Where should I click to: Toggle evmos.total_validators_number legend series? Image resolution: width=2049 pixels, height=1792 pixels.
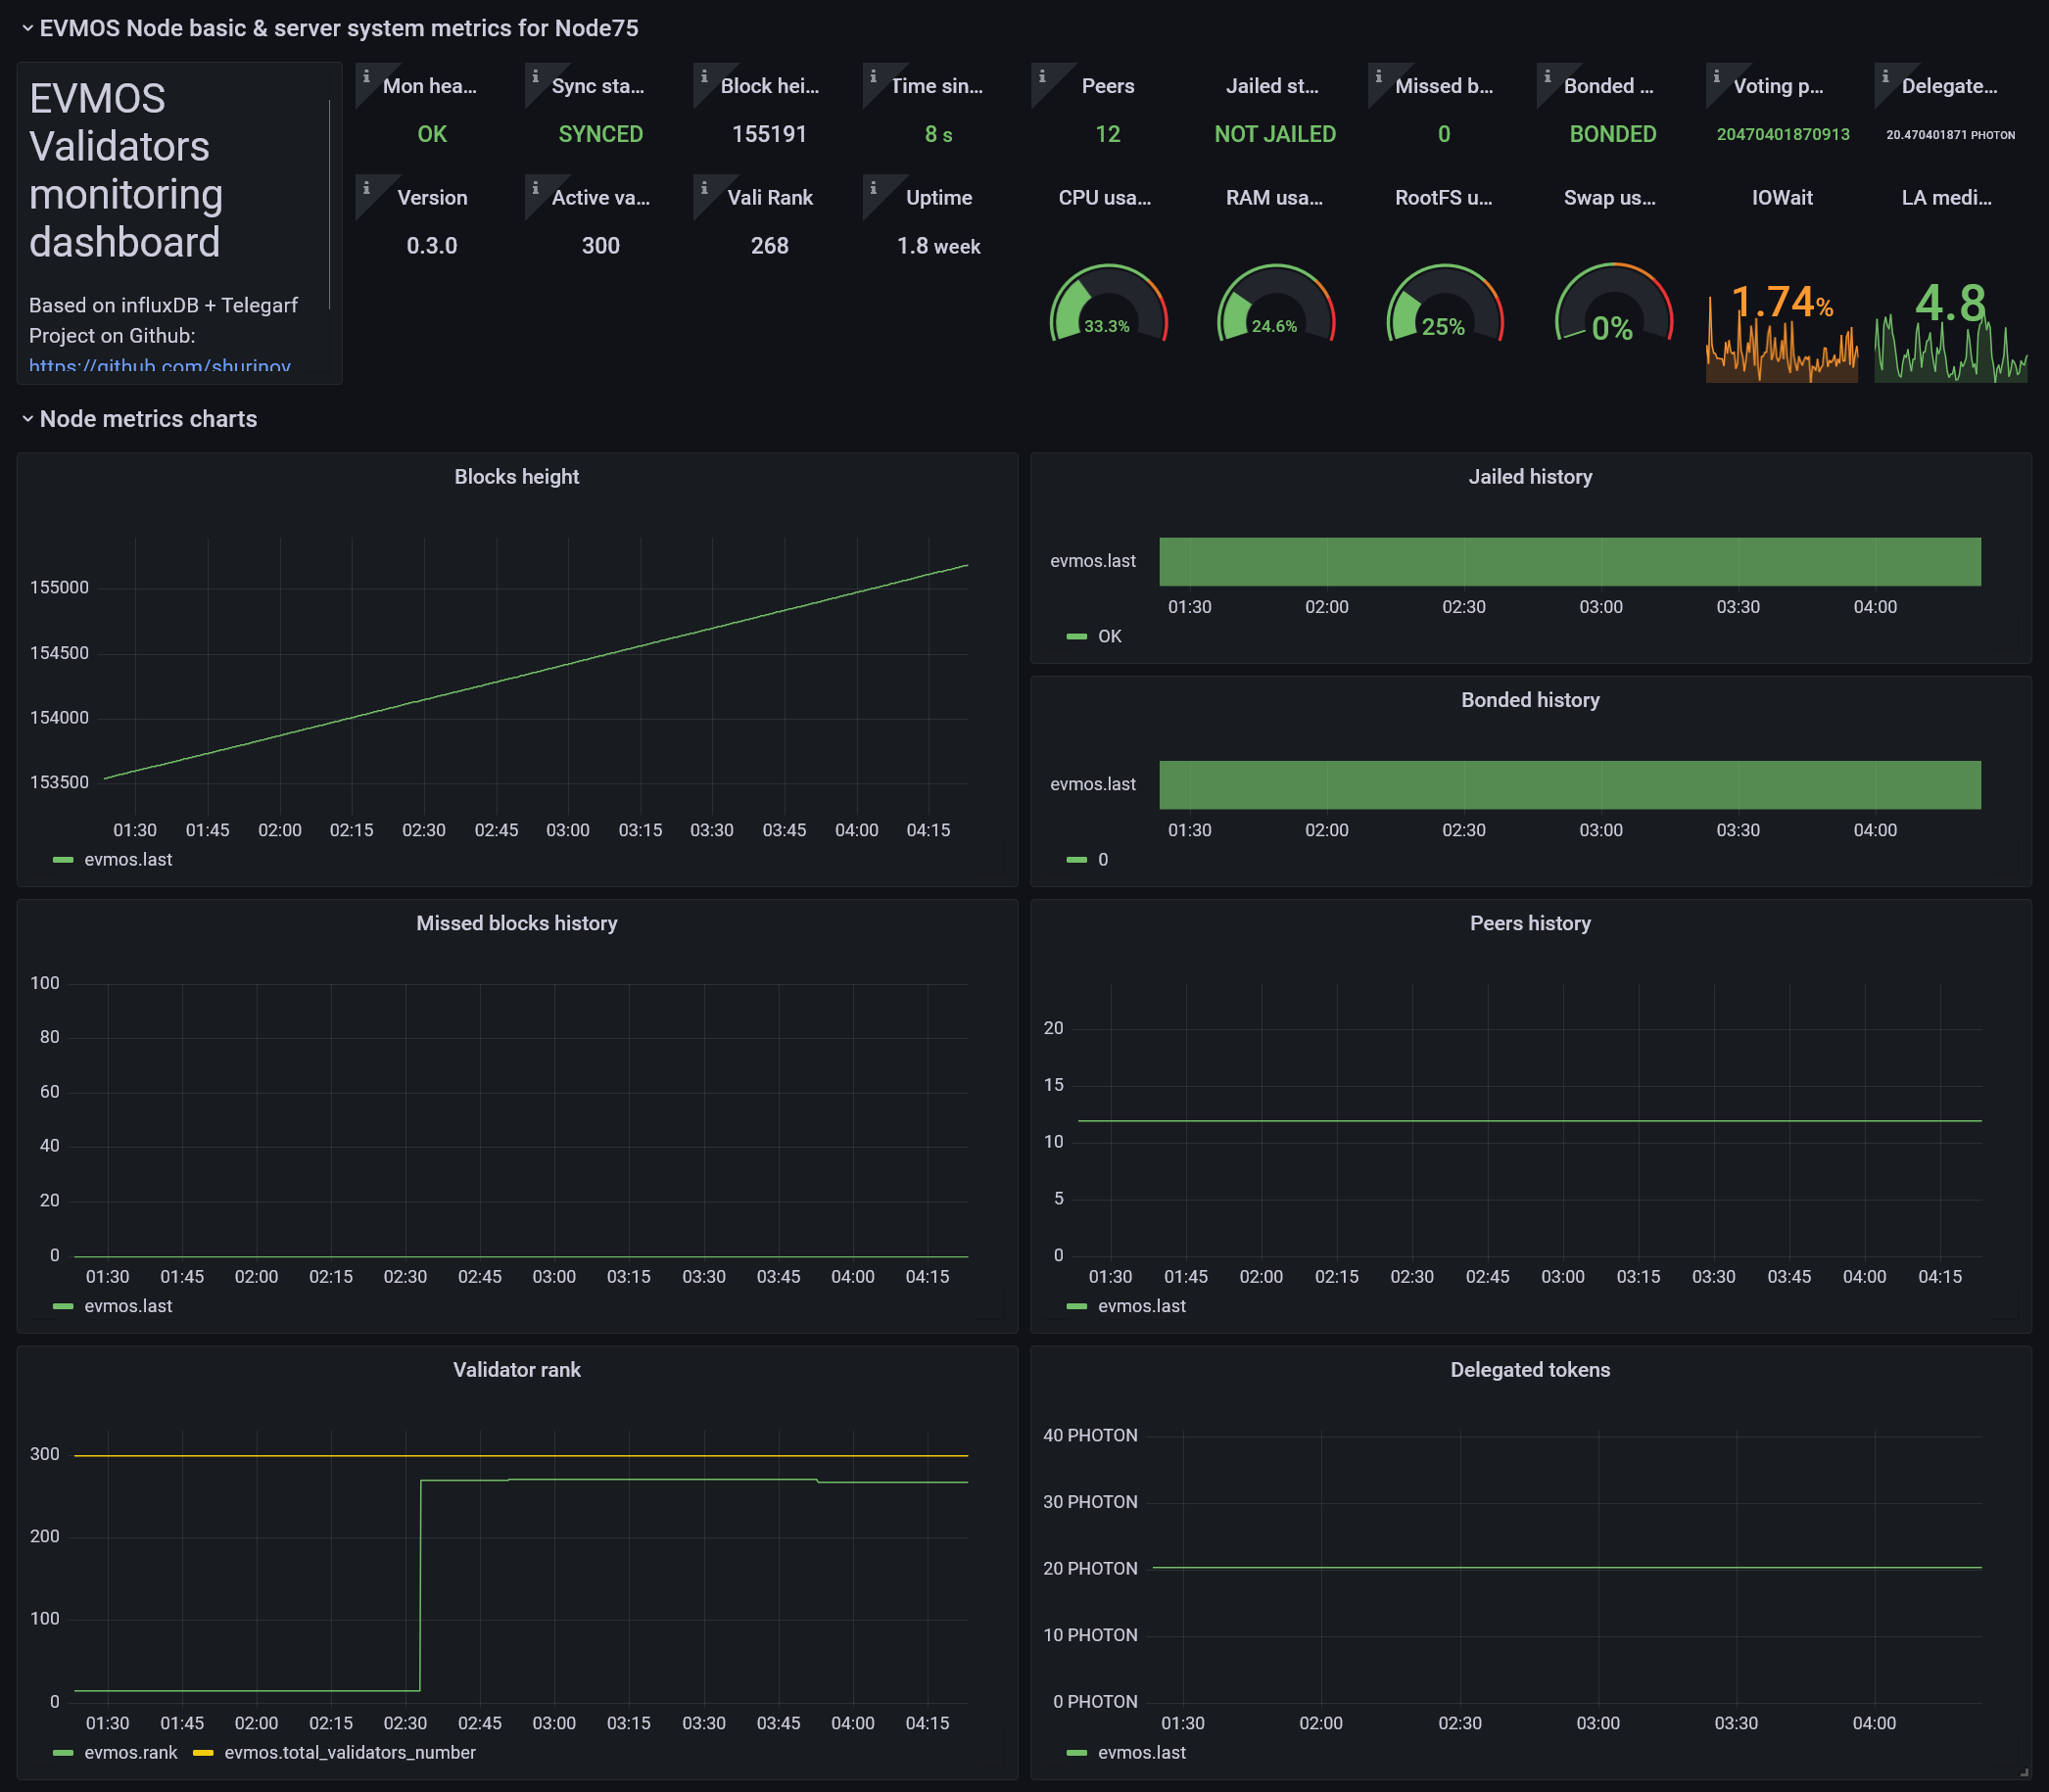point(349,1752)
